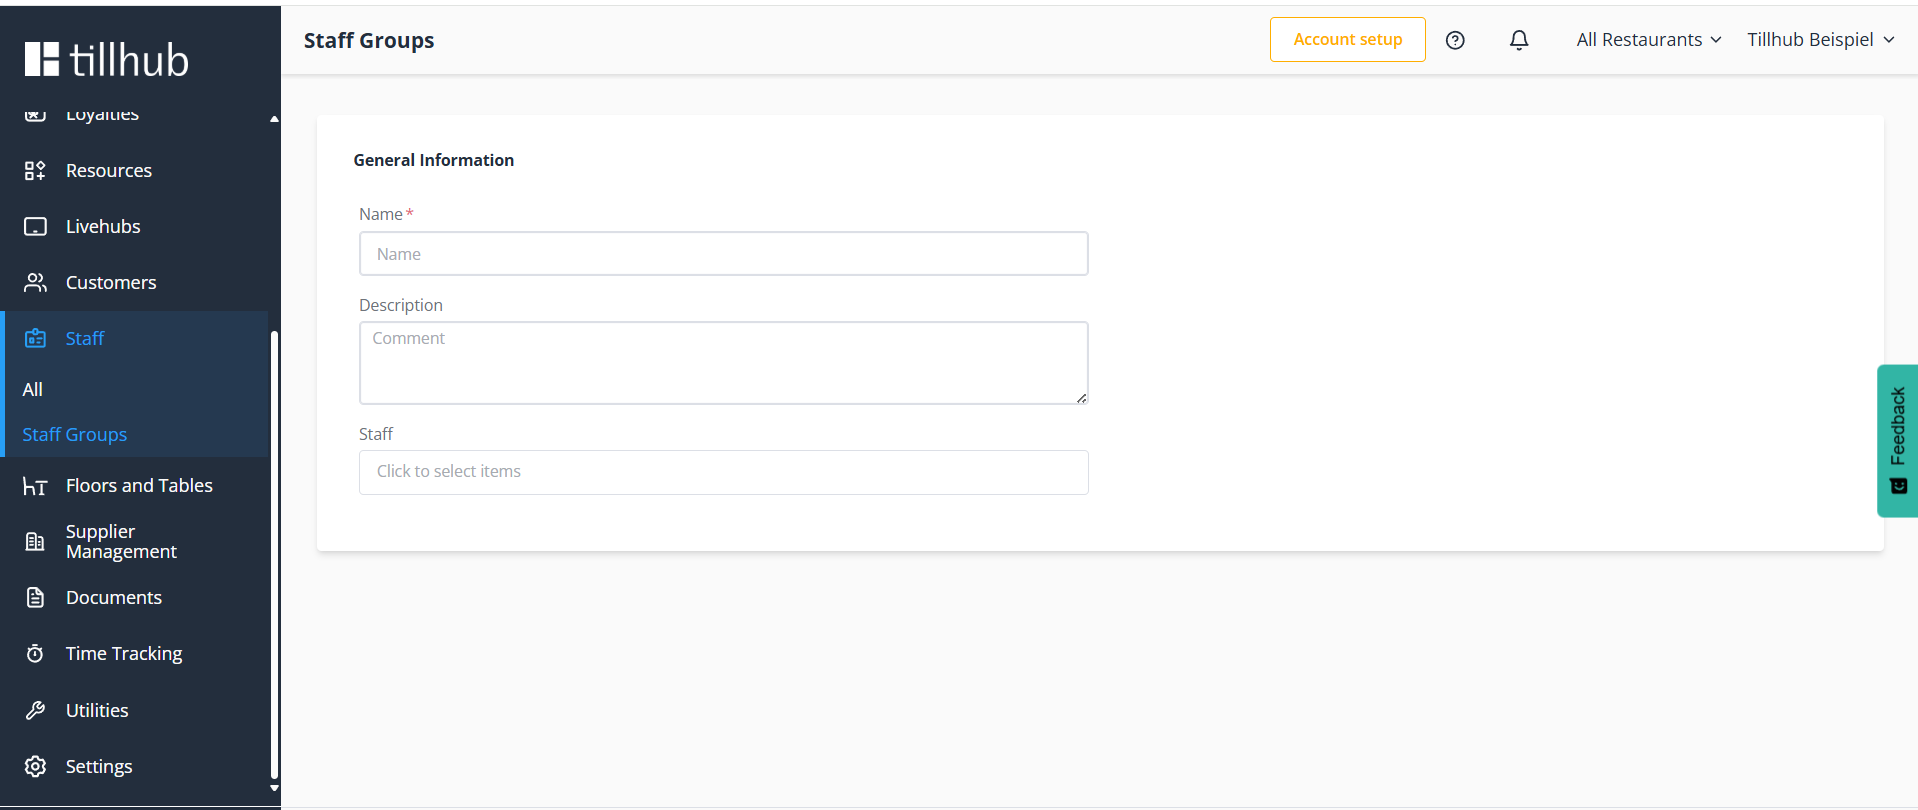Open the Staff multi-select field

tap(723, 472)
